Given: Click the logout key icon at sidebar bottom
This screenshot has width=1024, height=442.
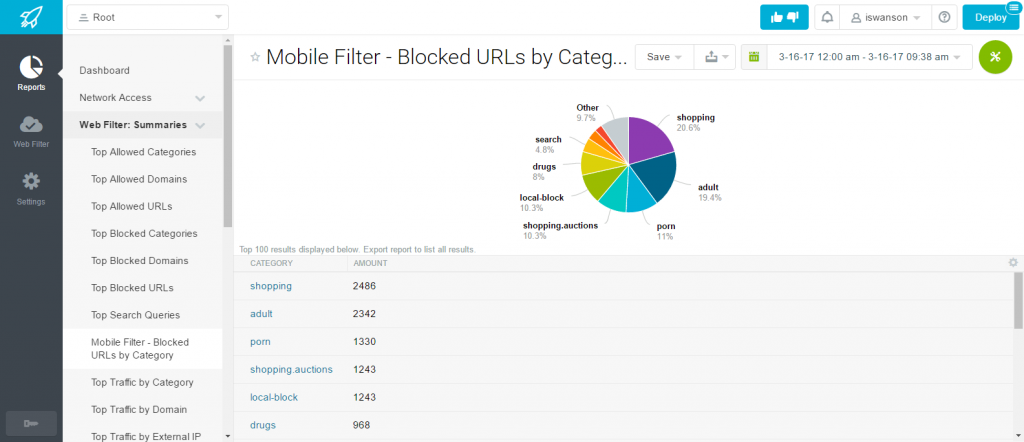Looking at the screenshot, I should (31, 424).
